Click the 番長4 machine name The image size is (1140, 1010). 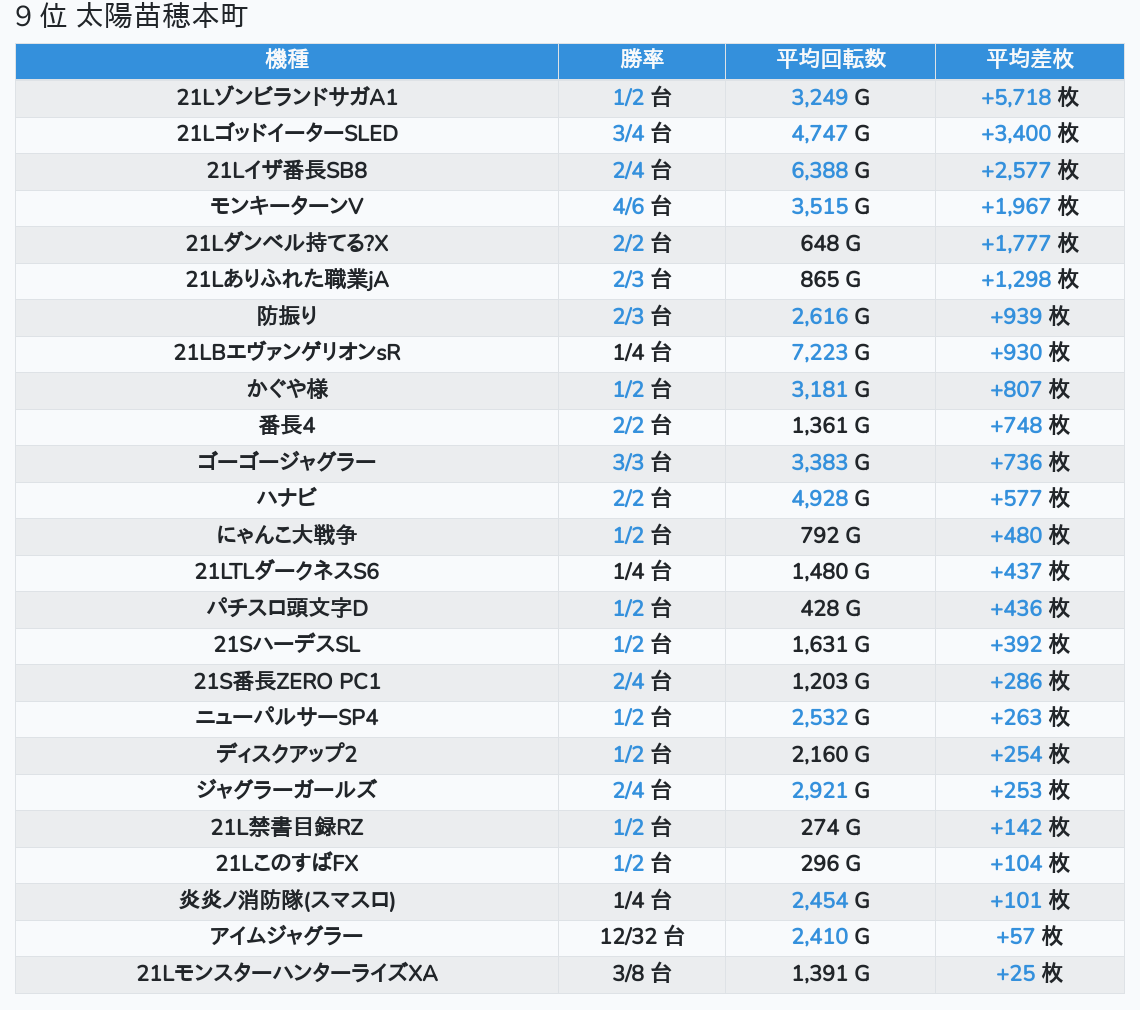coord(286,425)
